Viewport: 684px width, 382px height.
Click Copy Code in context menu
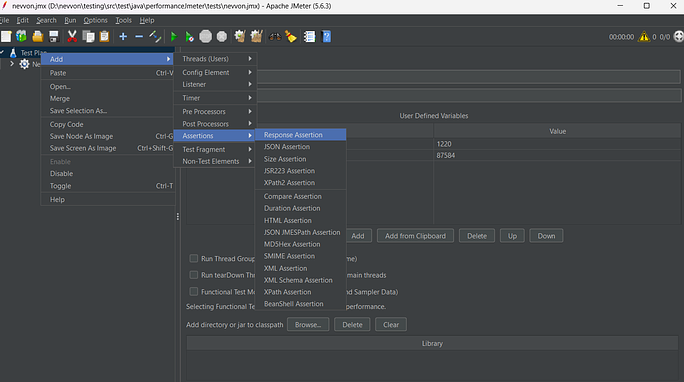pyautogui.click(x=107, y=124)
